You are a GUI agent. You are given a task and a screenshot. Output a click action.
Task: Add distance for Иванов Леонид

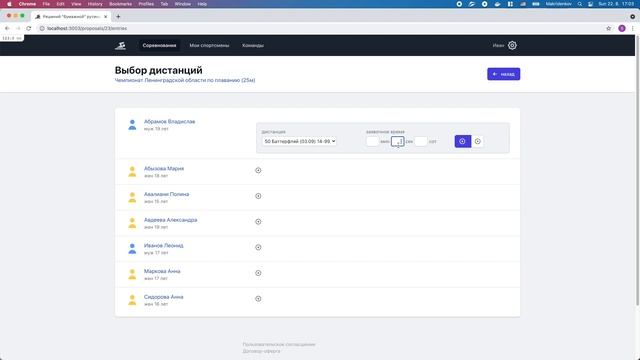point(258,247)
